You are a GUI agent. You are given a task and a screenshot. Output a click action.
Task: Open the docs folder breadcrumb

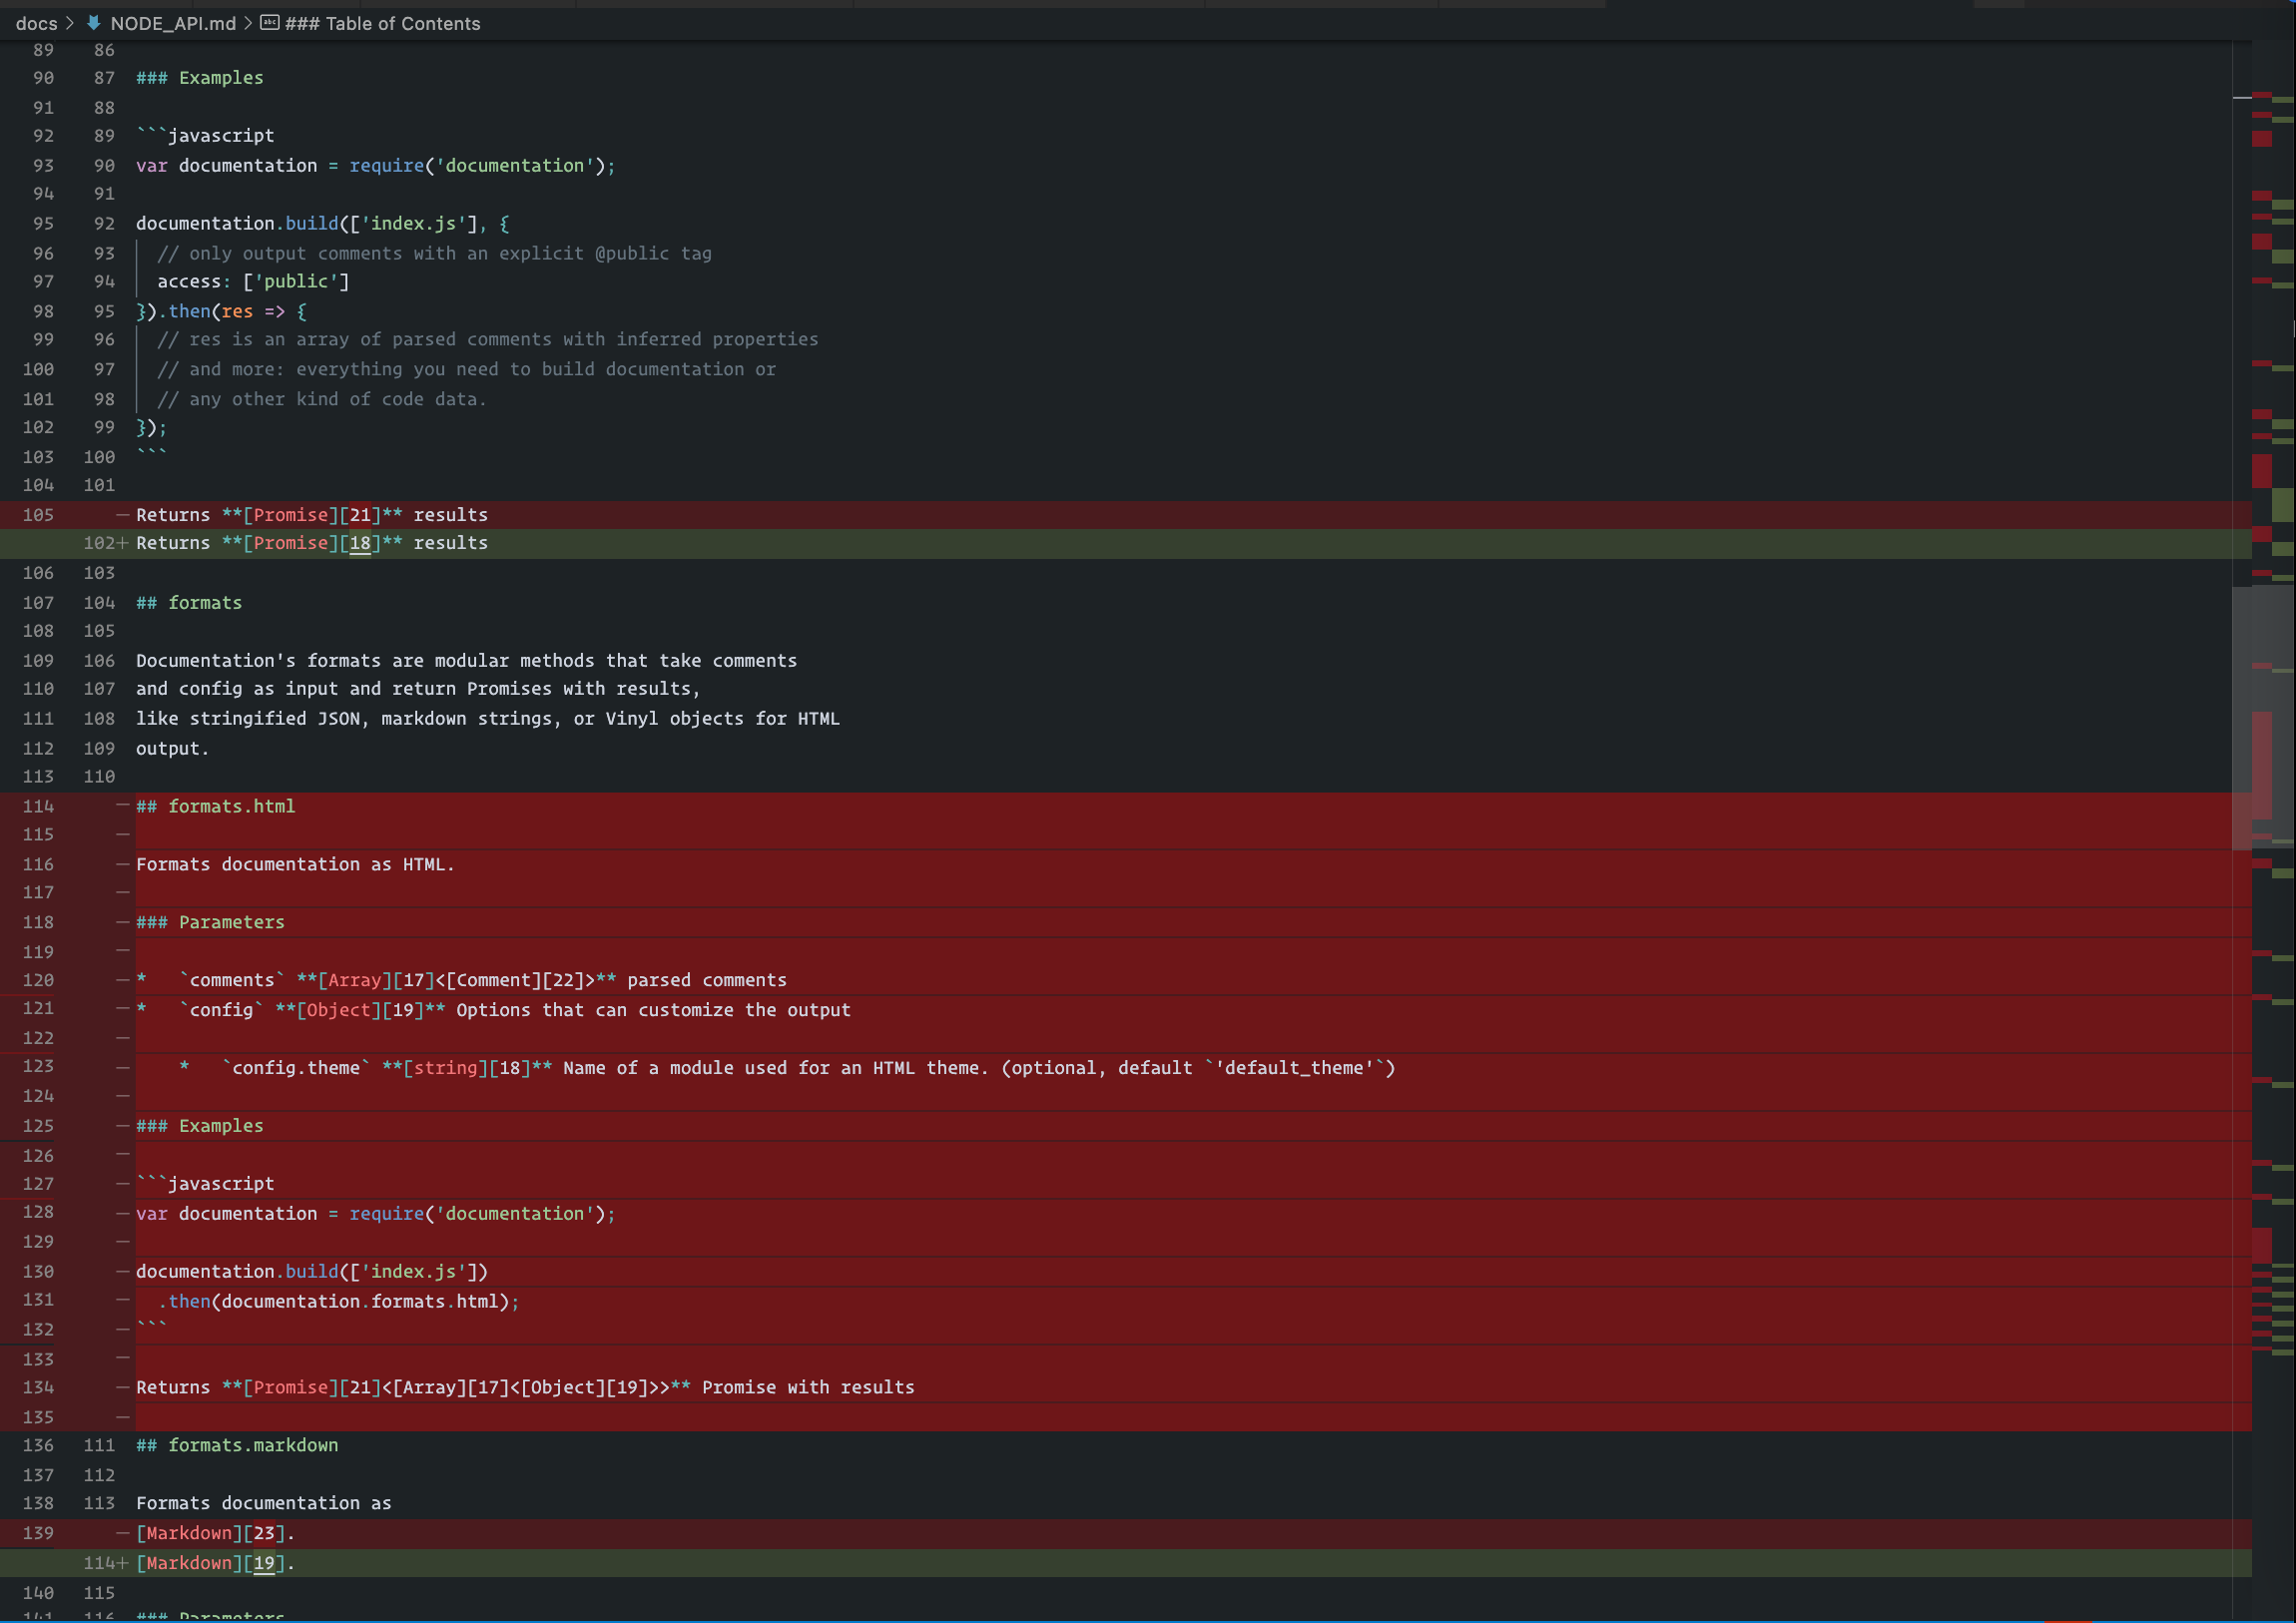36,23
